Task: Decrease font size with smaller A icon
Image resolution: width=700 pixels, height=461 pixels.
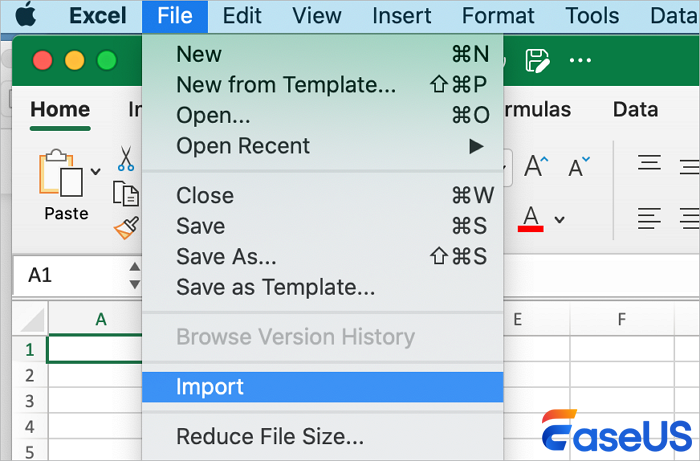Action: tap(579, 167)
